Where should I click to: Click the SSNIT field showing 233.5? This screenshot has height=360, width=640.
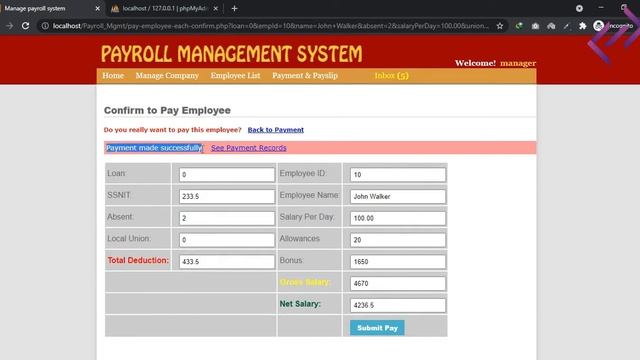click(x=227, y=196)
